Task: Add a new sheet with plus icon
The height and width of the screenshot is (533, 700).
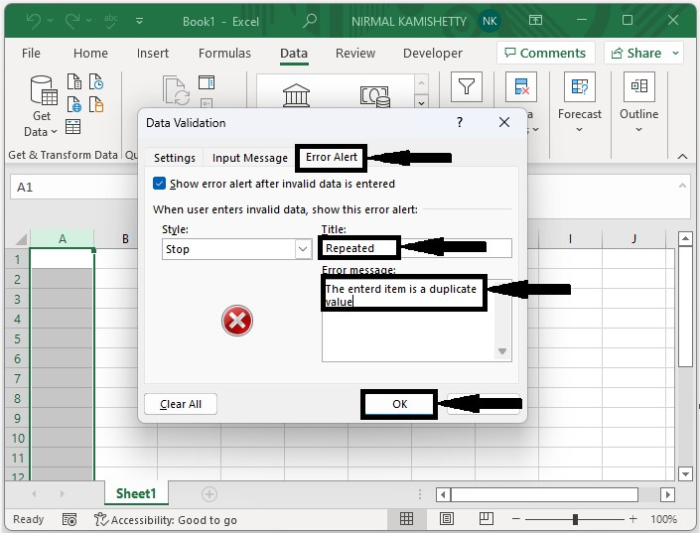Action: coord(209,494)
